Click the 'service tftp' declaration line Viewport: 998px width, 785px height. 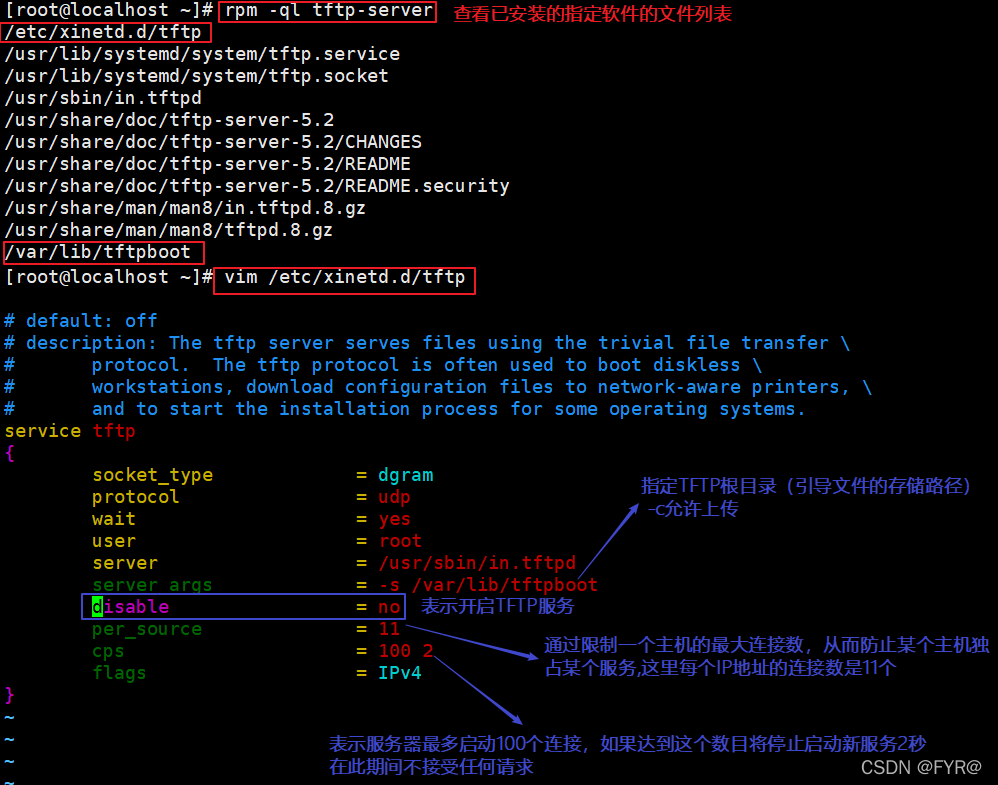tap(70, 431)
